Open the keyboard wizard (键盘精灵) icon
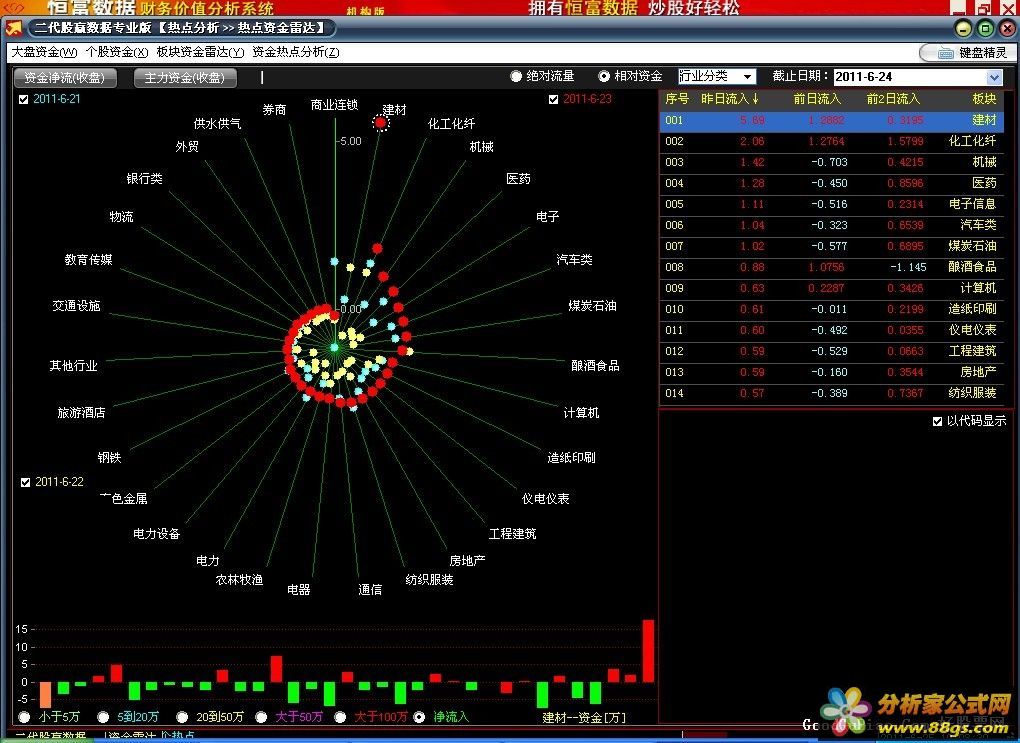 [945, 53]
